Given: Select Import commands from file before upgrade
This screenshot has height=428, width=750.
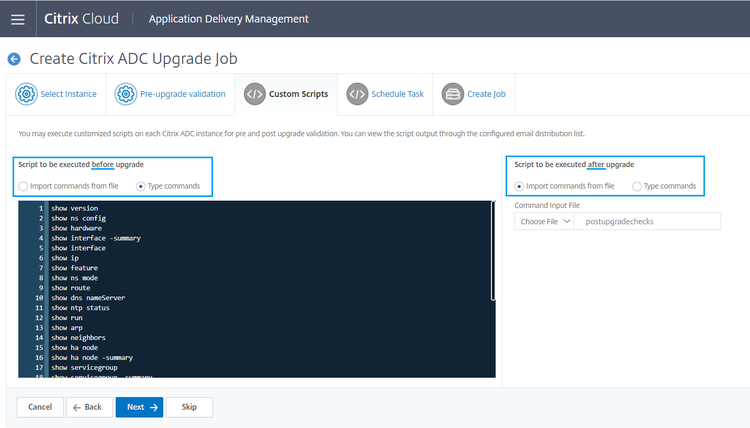Looking at the screenshot, I should pyautogui.click(x=23, y=186).
